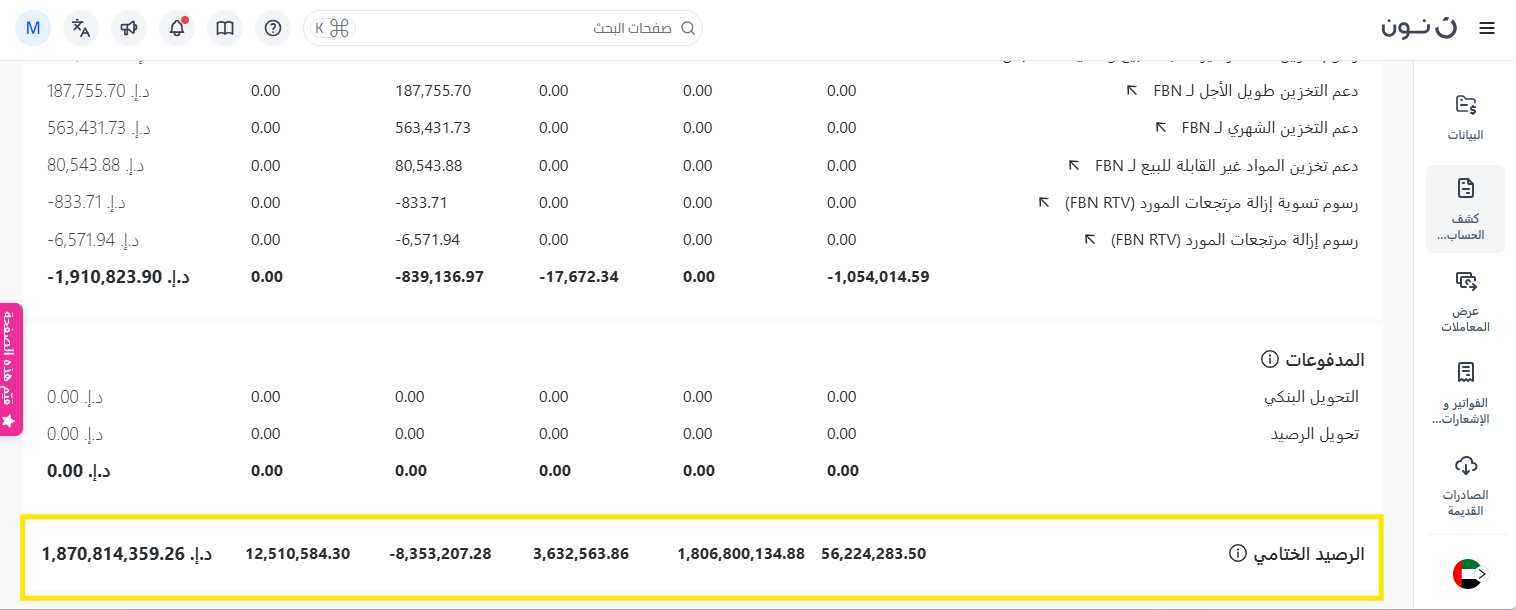Open the guide book icon
Screen dimensions: 1516x610
click(225, 28)
